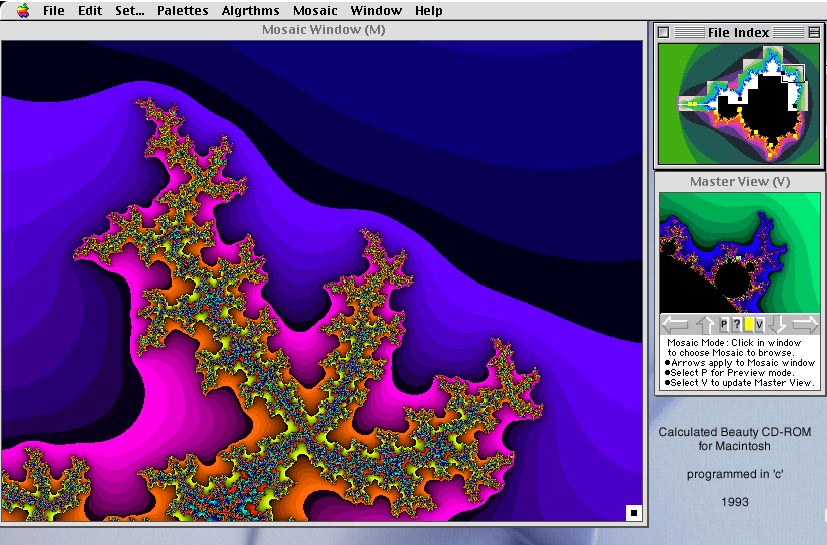Open the Edit menu
This screenshot has width=827, height=545.
point(90,11)
